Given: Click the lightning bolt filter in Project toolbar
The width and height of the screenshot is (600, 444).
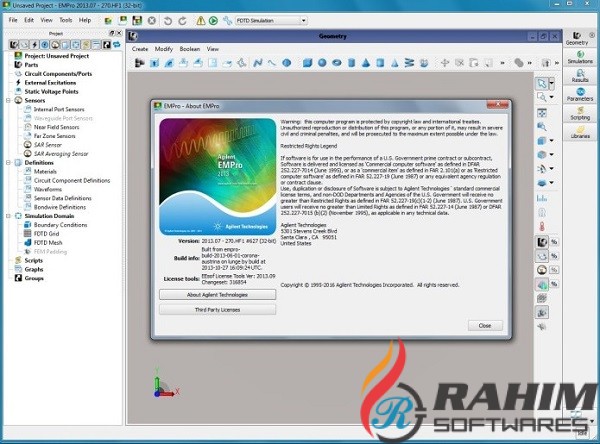Looking at the screenshot, I should point(34,45).
